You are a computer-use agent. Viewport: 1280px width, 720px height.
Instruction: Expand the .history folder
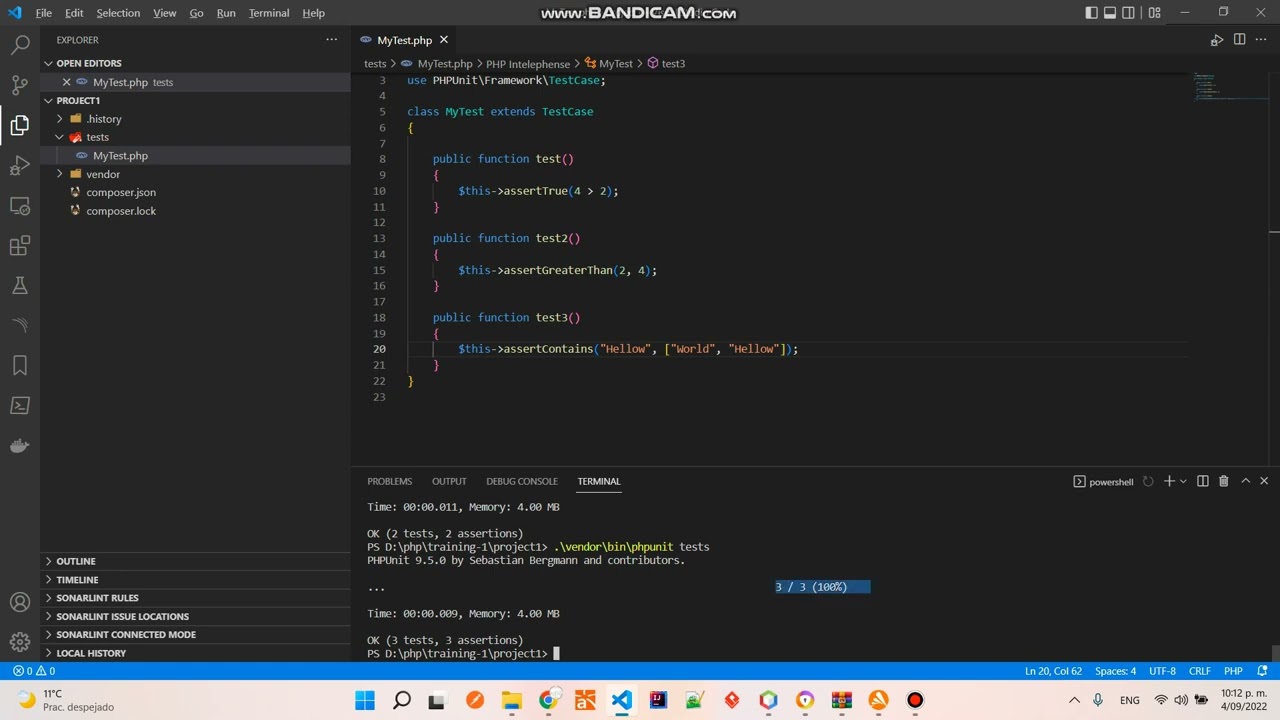pos(60,119)
